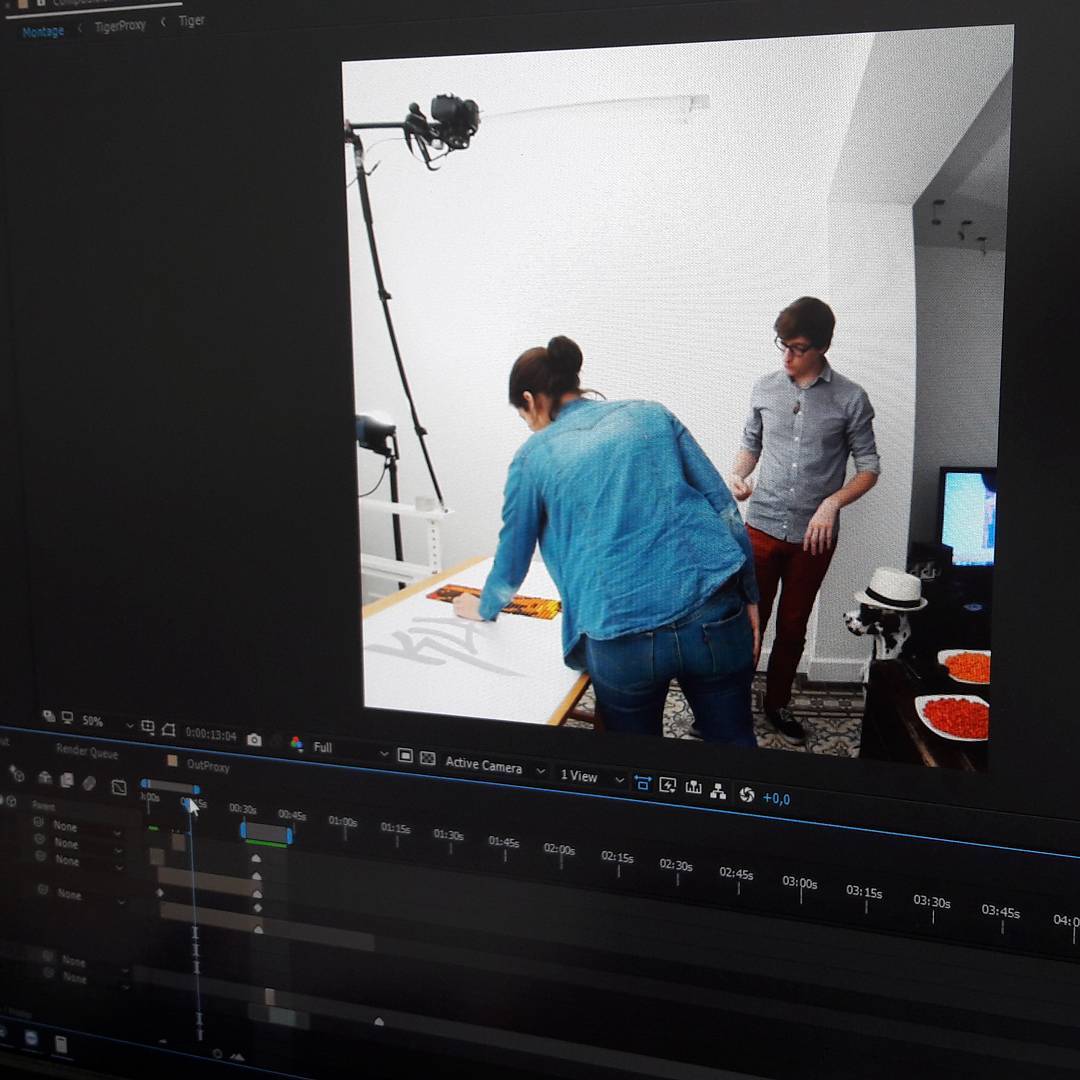
Task: Enable the Region of Interest icon
Action: pos(405,756)
